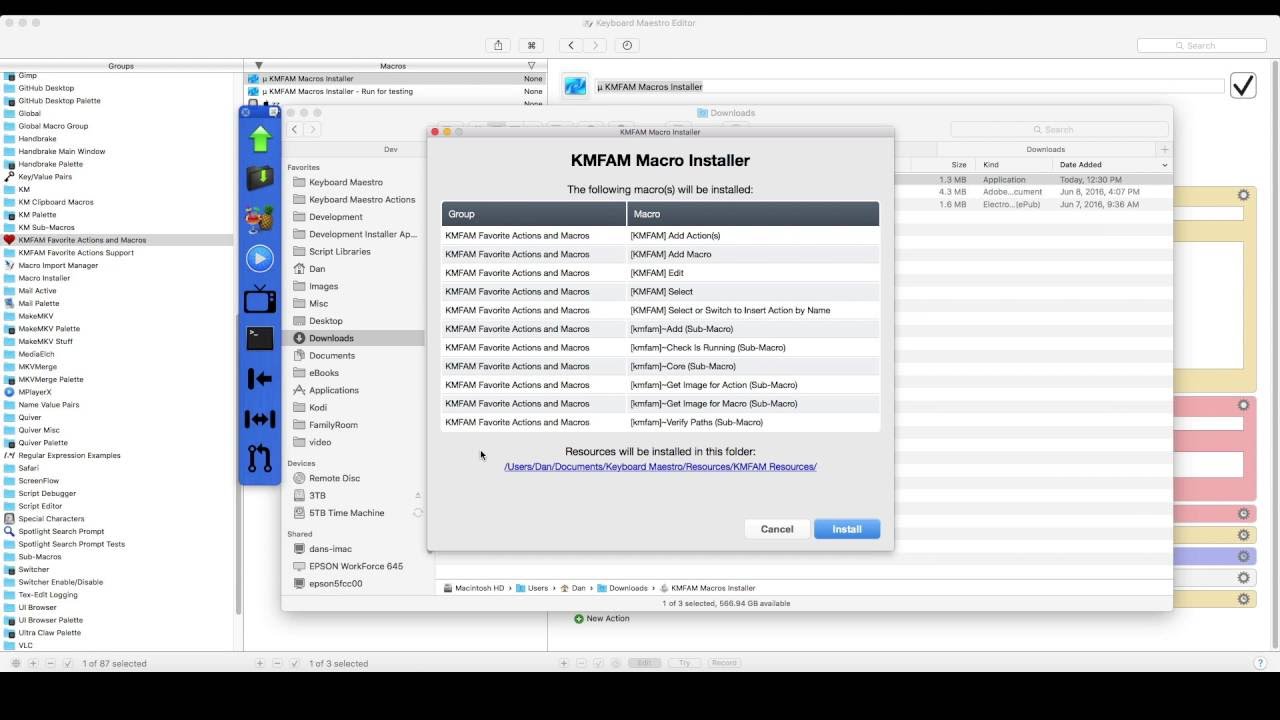Toggle the large macro enabled checkmark
The image size is (1280, 720).
(x=1243, y=86)
